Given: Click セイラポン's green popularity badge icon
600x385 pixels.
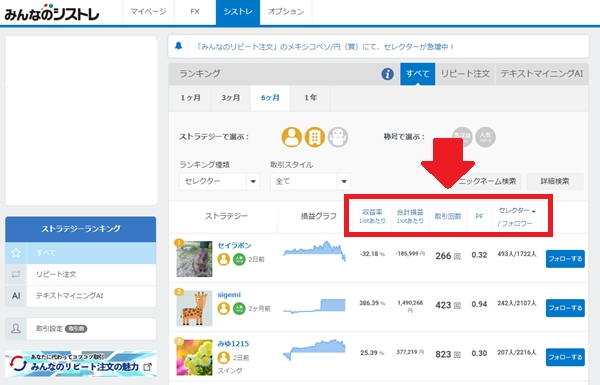Looking at the screenshot, I should click(239, 259).
